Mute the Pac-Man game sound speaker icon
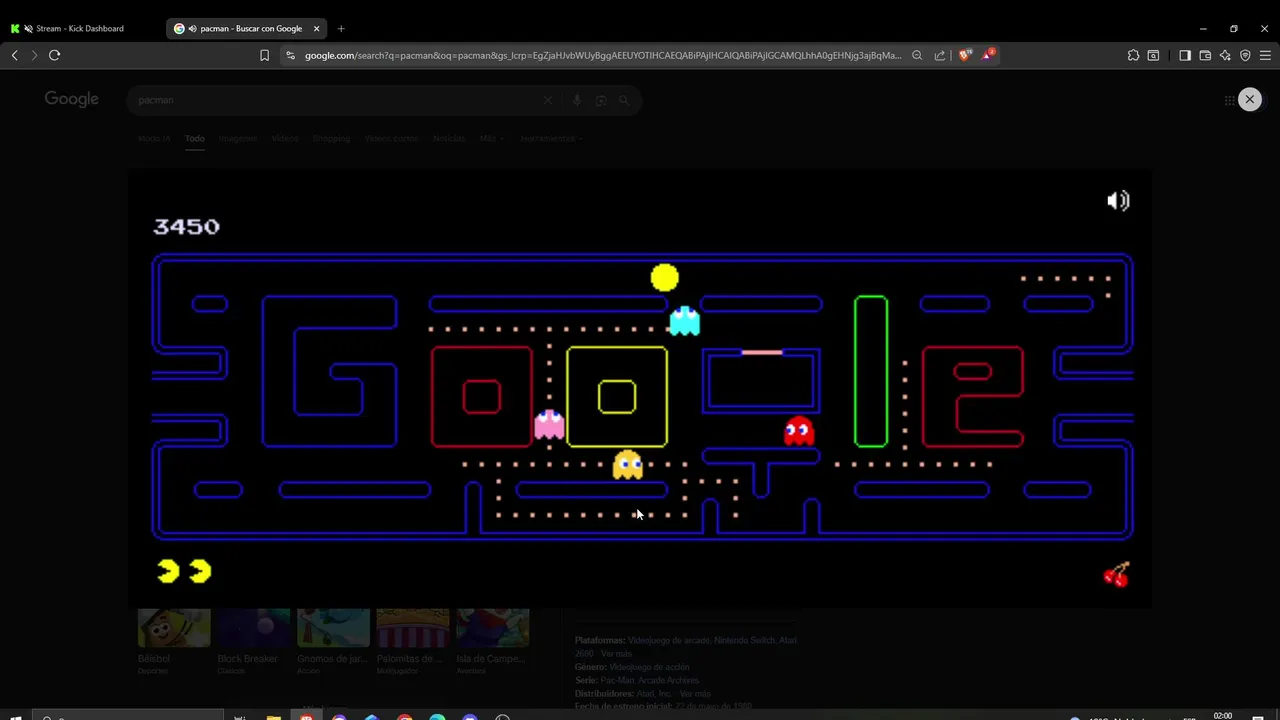Screen dimensions: 1280x720 coord(1118,201)
